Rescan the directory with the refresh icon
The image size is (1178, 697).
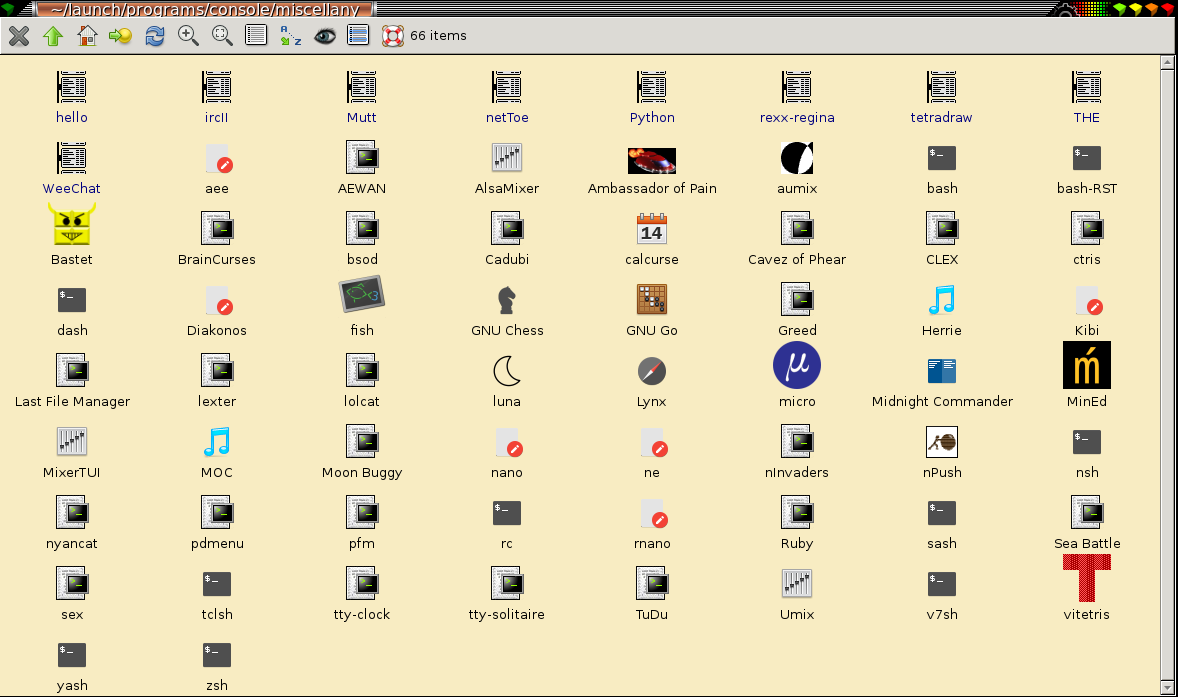coord(155,35)
